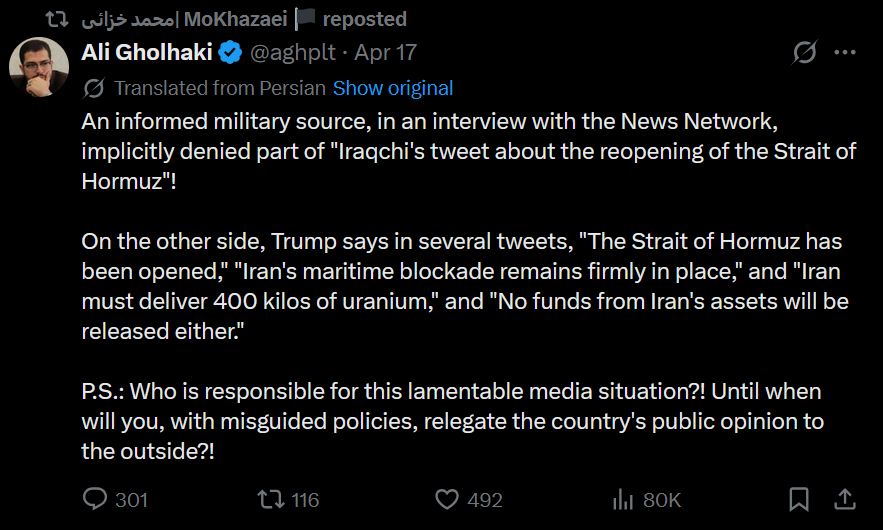Open the Apr 17 timestamp permalink
Image resolution: width=883 pixels, height=530 pixels.
[386, 53]
